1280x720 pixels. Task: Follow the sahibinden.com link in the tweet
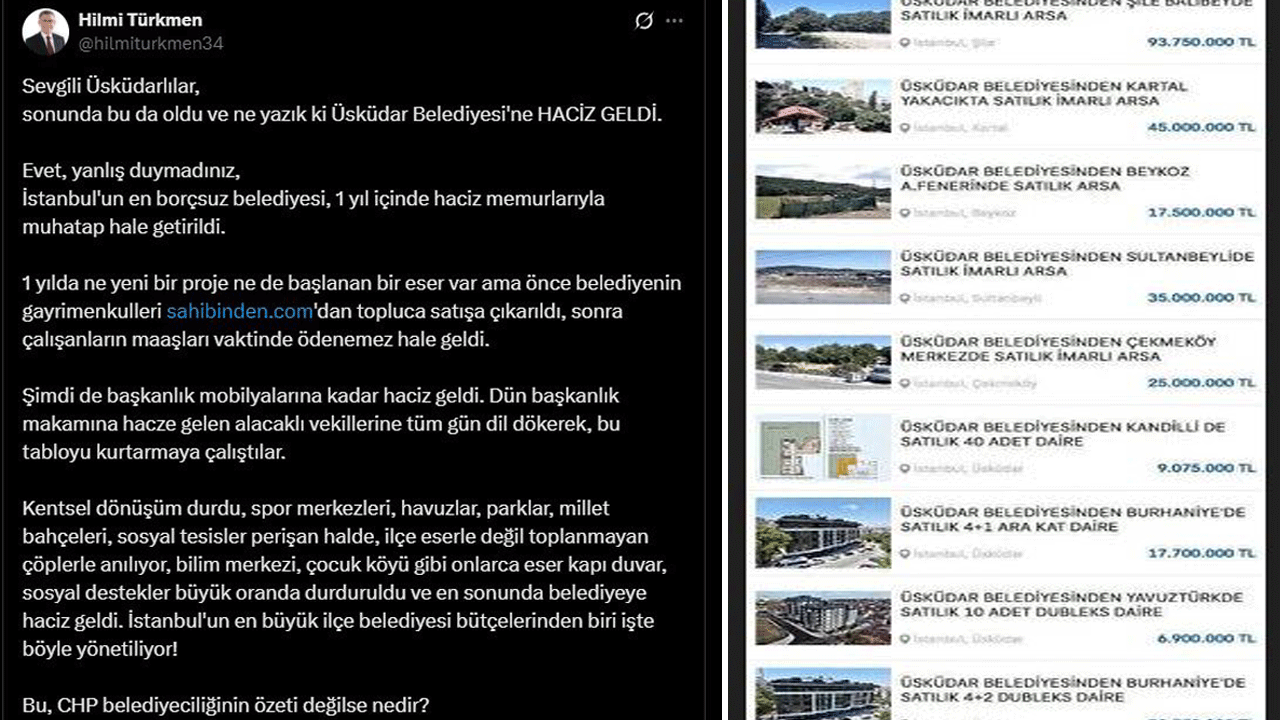click(240, 311)
